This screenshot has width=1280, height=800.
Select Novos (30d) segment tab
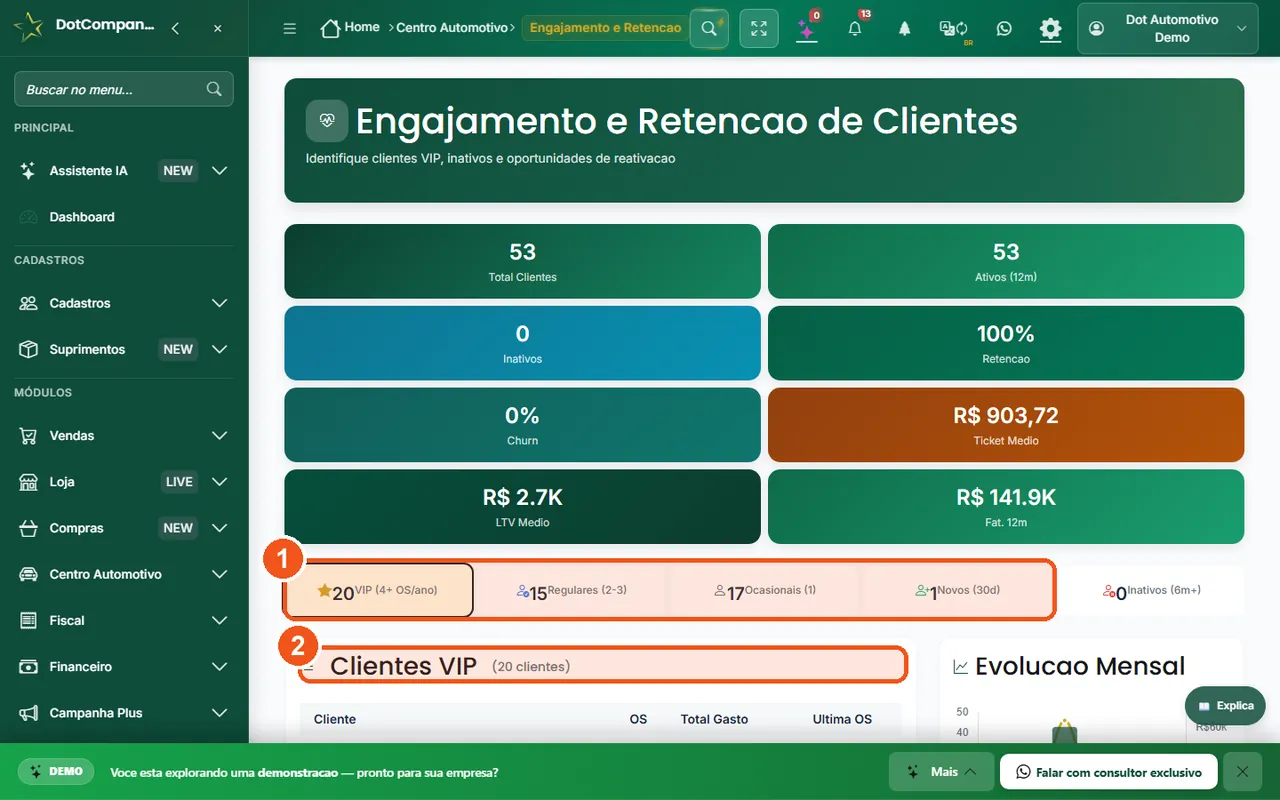(957, 591)
